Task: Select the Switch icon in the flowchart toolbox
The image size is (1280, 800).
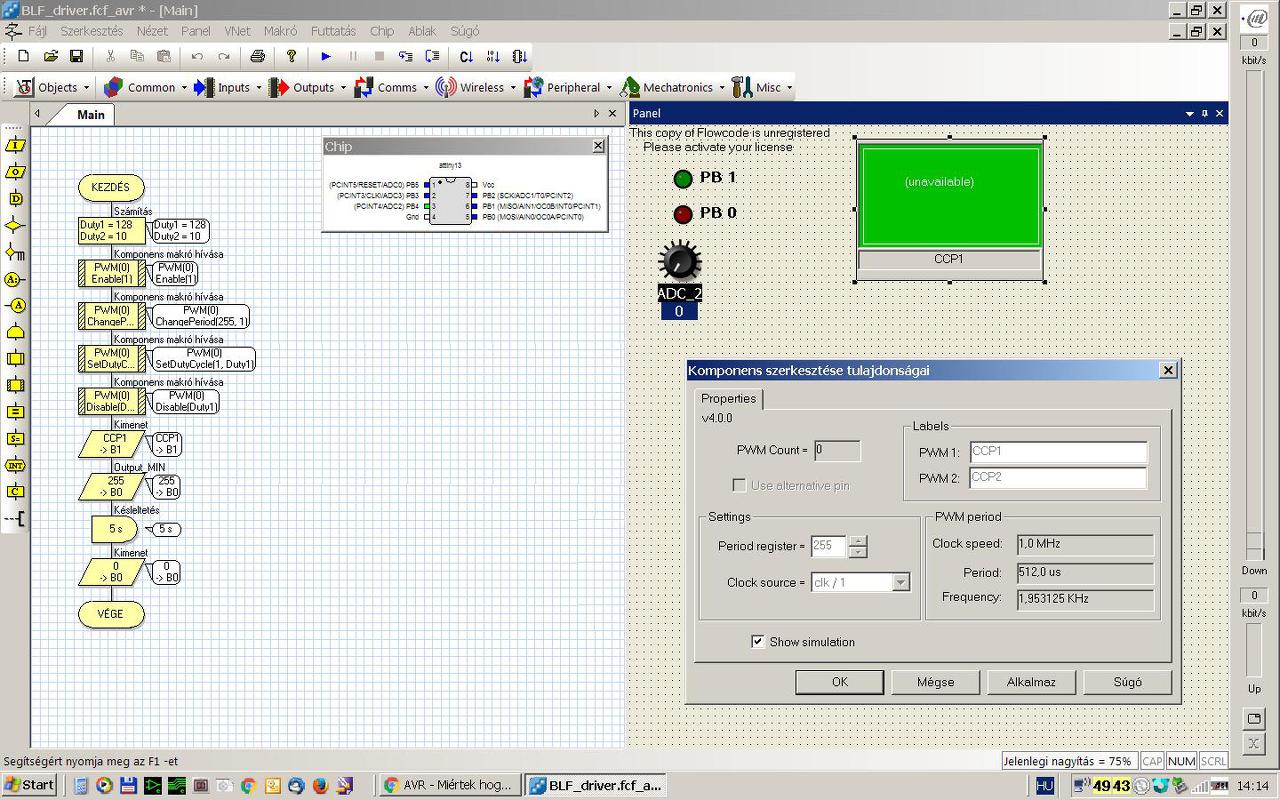Action: [15, 252]
